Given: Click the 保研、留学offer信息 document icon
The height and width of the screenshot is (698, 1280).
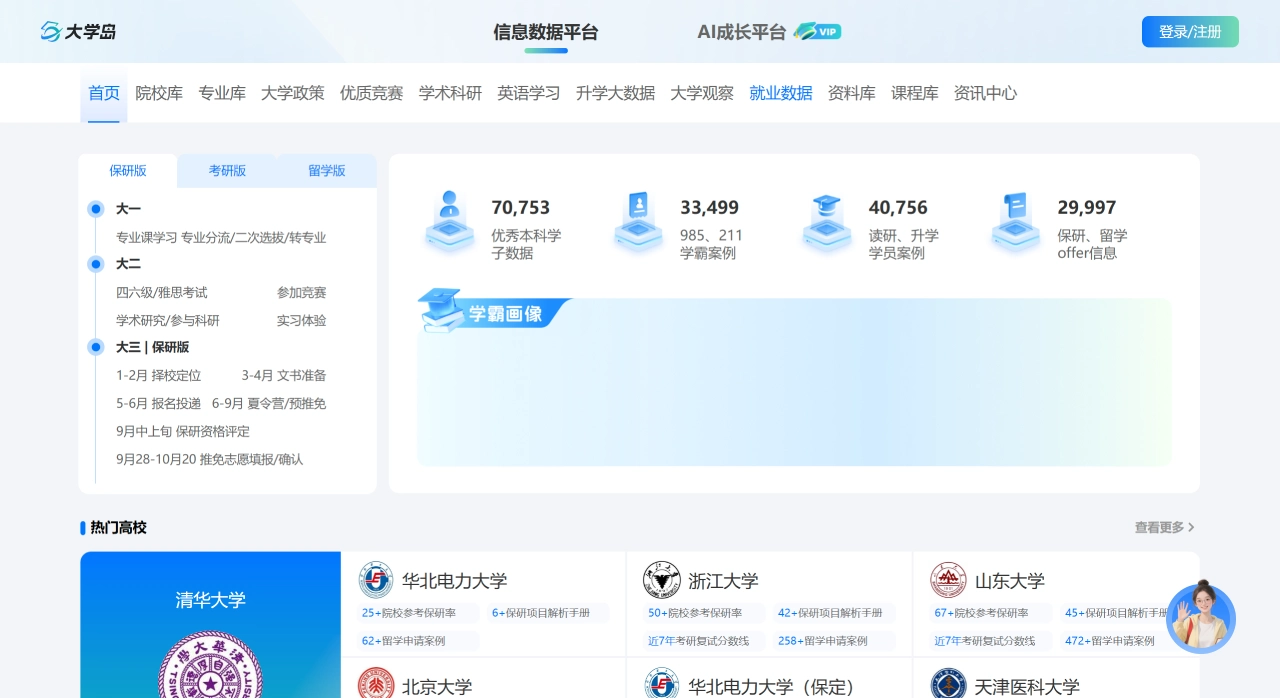Looking at the screenshot, I should coord(1016,221).
